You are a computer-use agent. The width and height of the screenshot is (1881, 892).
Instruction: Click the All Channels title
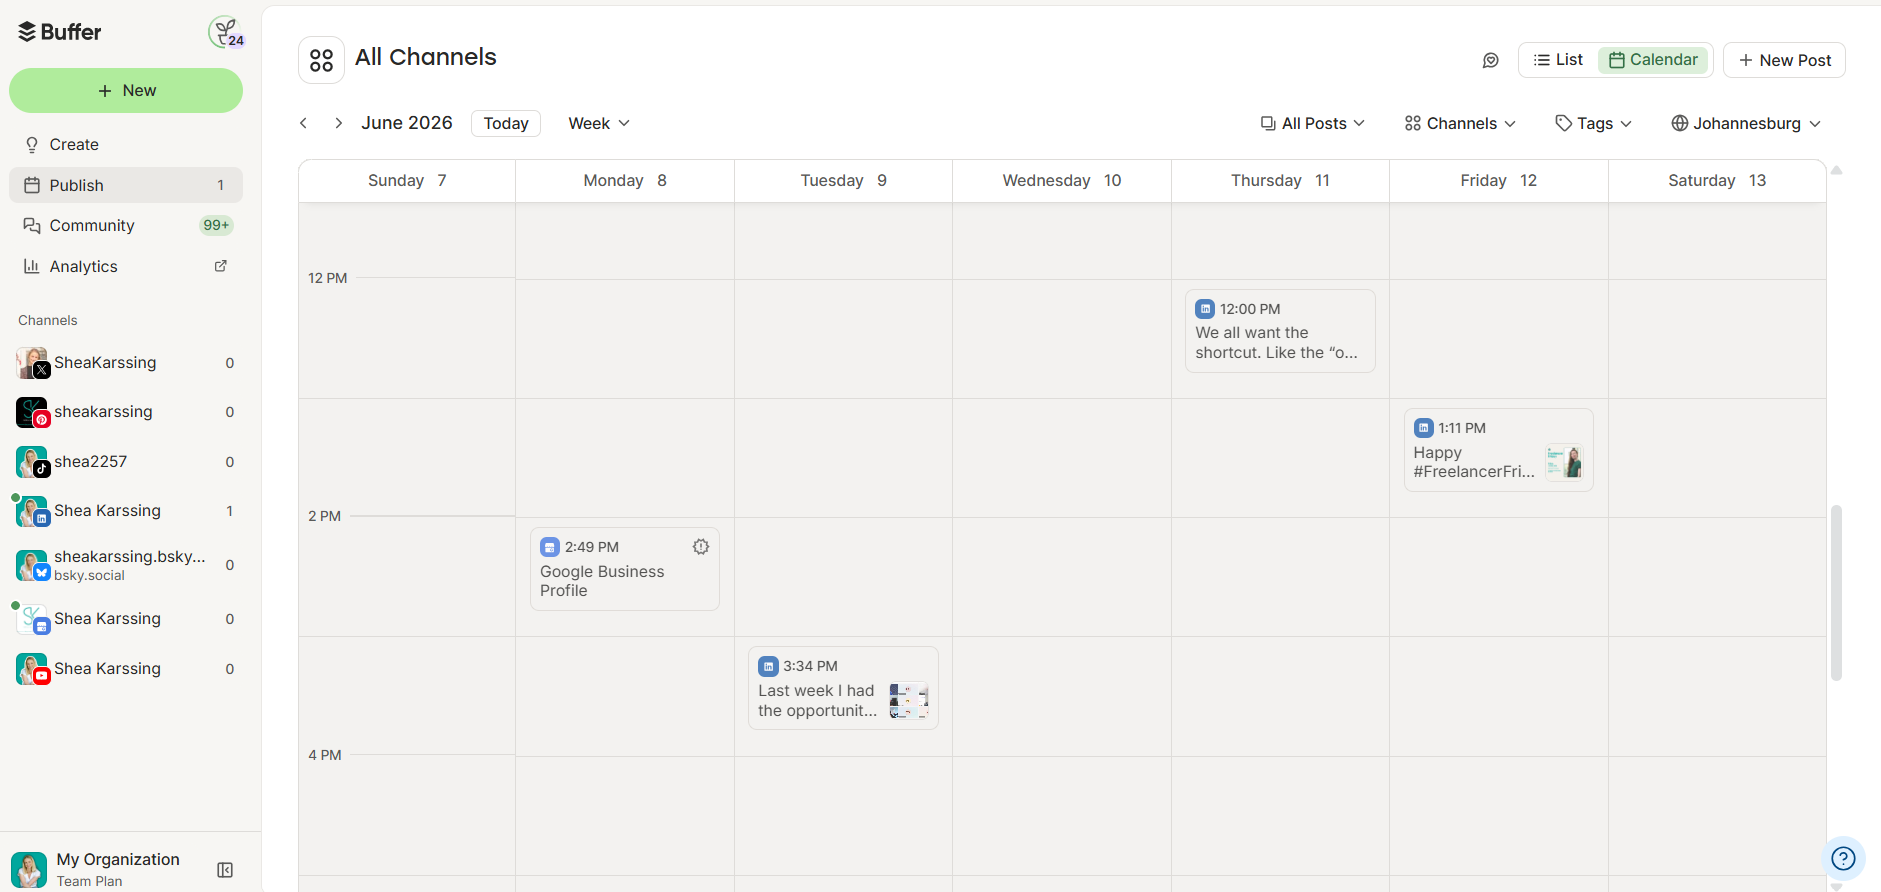click(426, 57)
